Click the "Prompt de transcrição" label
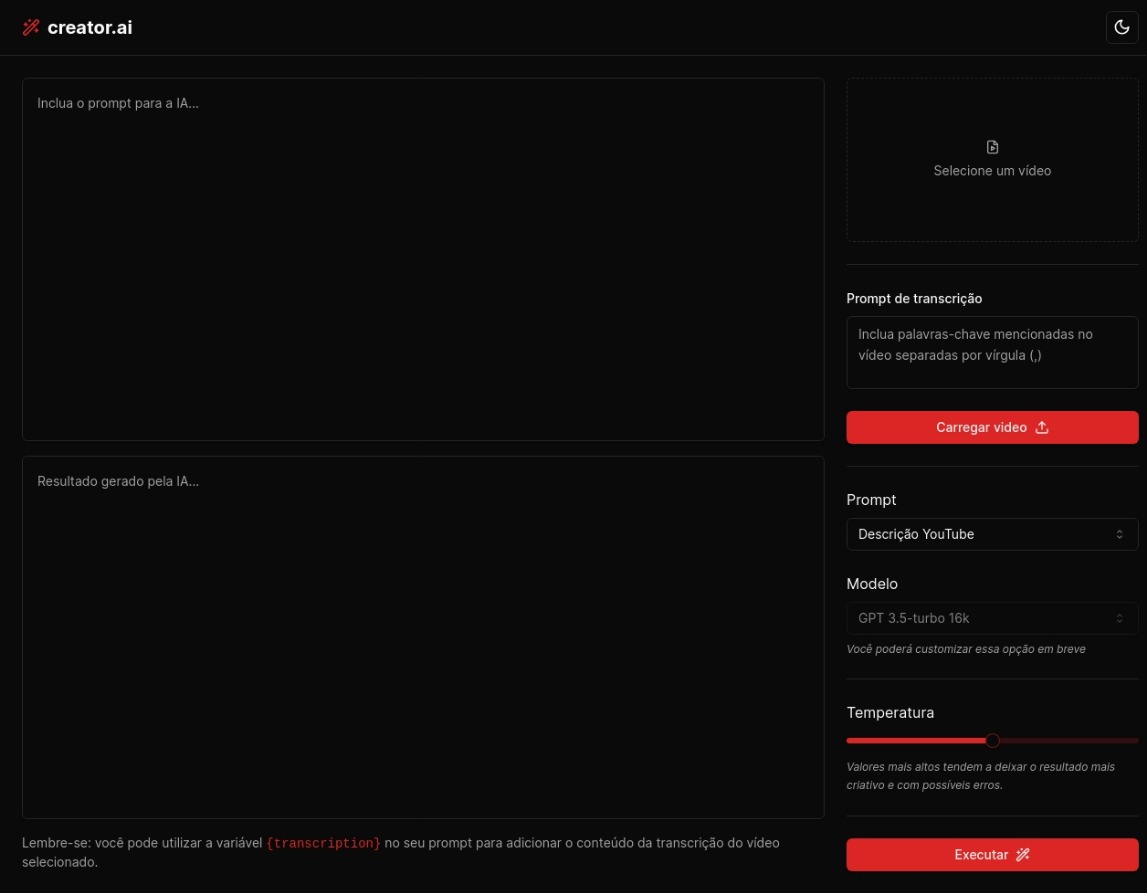Viewport: 1147px width, 893px height. (x=914, y=299)
